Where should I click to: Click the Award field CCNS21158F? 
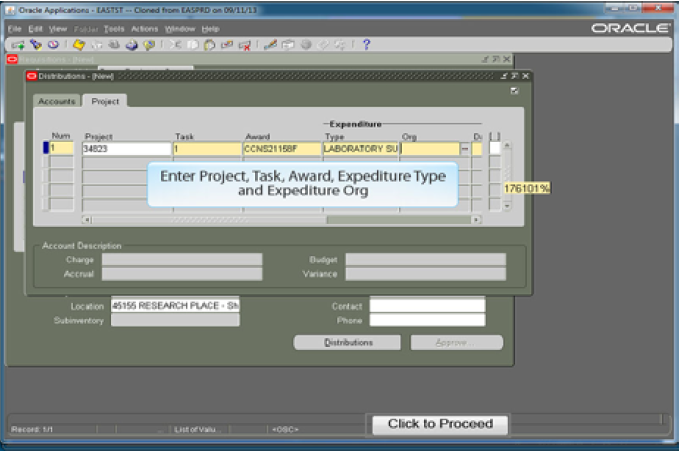click(x=282, y=148)
